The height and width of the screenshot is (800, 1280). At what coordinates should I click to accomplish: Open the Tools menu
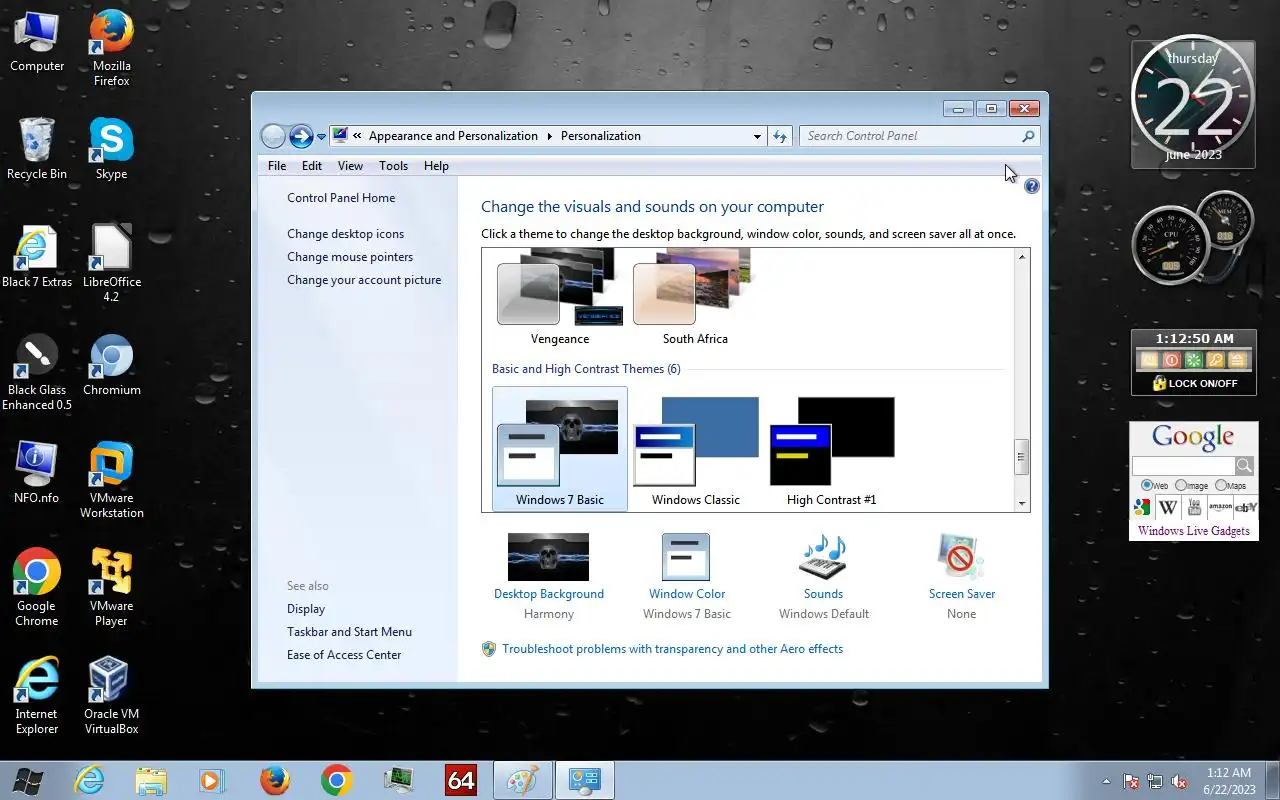(x=393, y=166)
